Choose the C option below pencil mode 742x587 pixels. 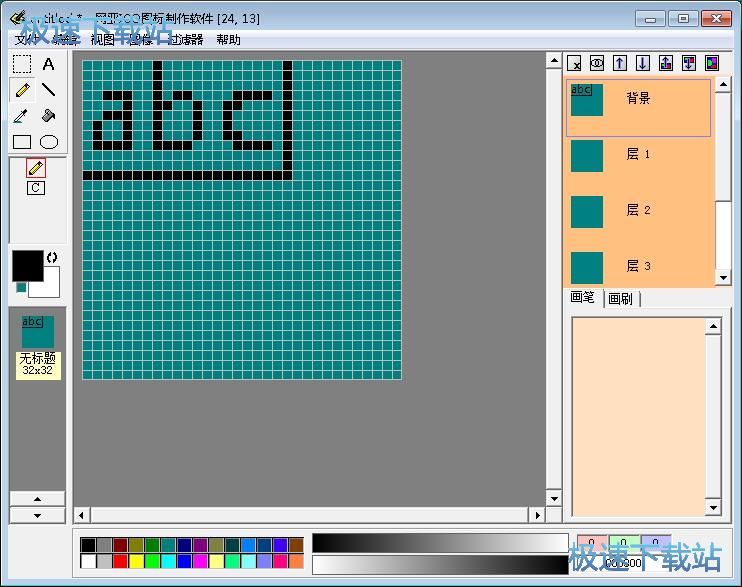pyautogui.click(x=36, y=188)
